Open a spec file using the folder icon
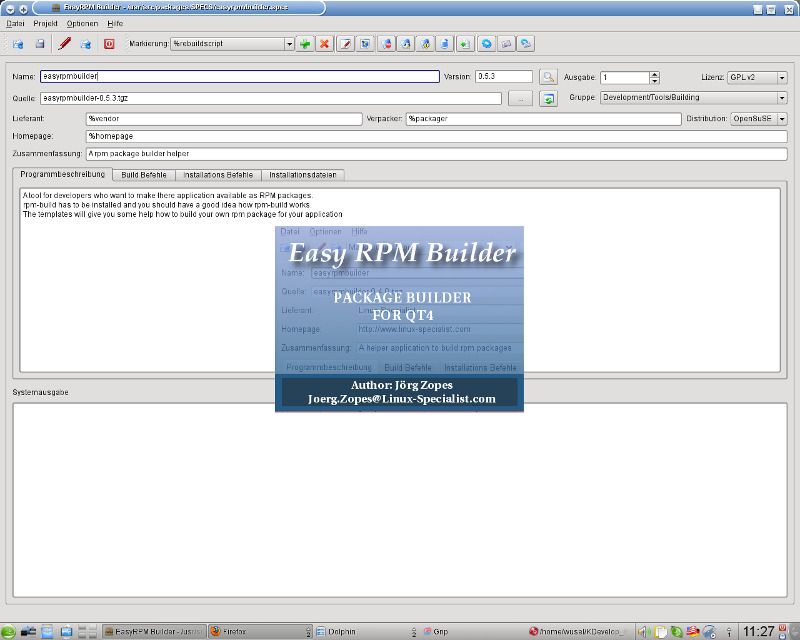This screenshot has width=800, height=640. (18, 44)
